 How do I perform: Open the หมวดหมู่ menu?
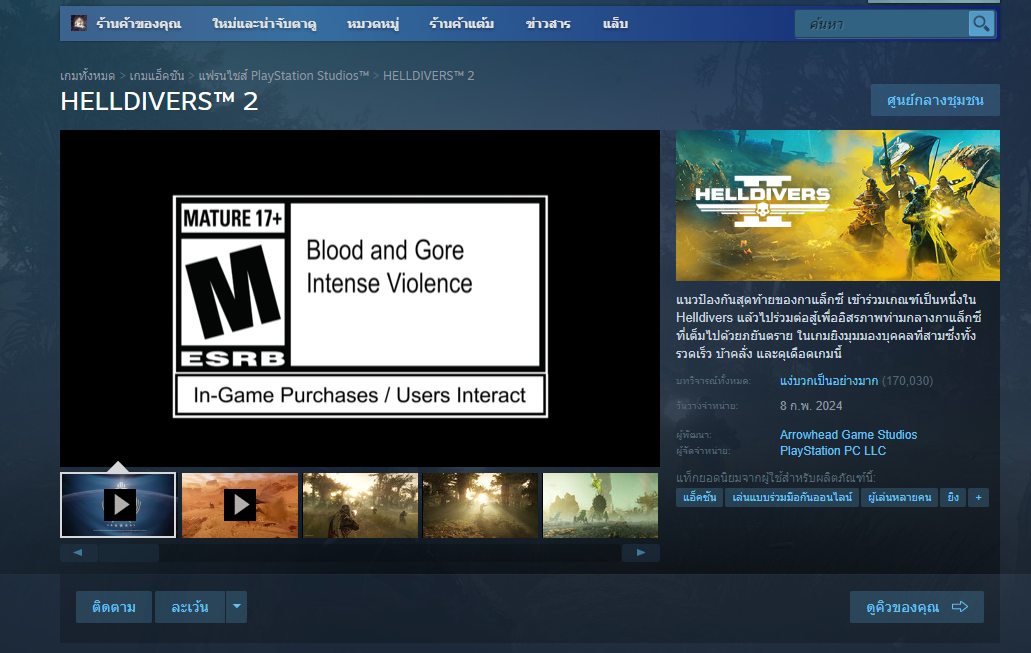[373, 24]
